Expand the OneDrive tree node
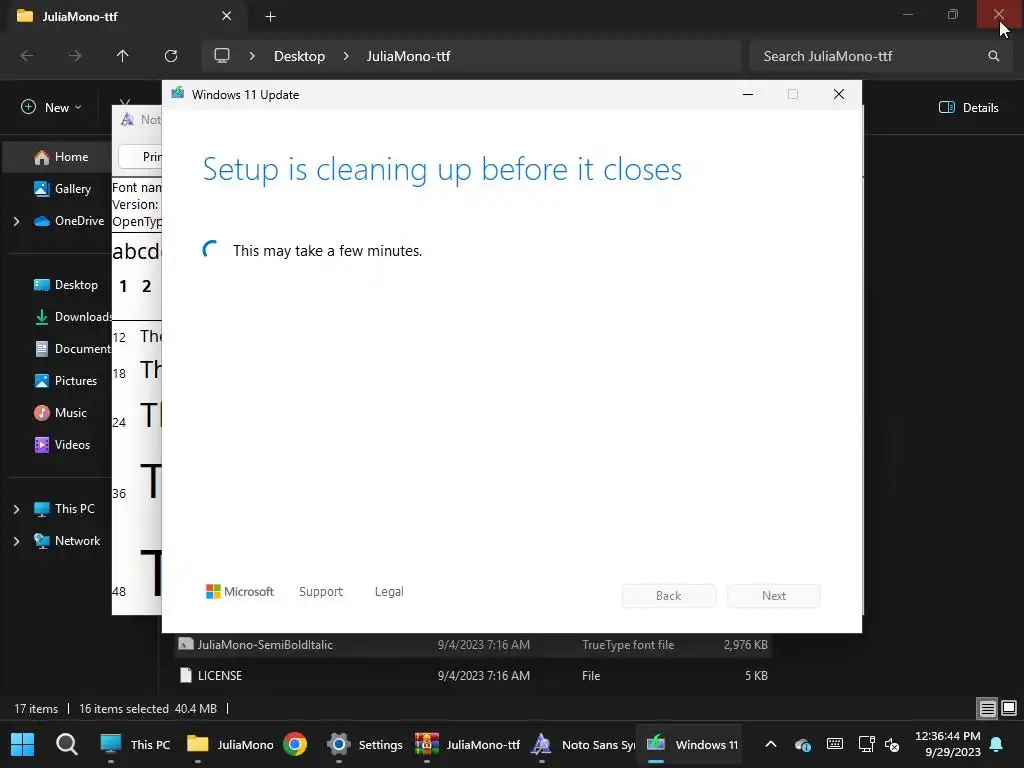The height and width of the screenshot is (768, 1024). point(16,221)
